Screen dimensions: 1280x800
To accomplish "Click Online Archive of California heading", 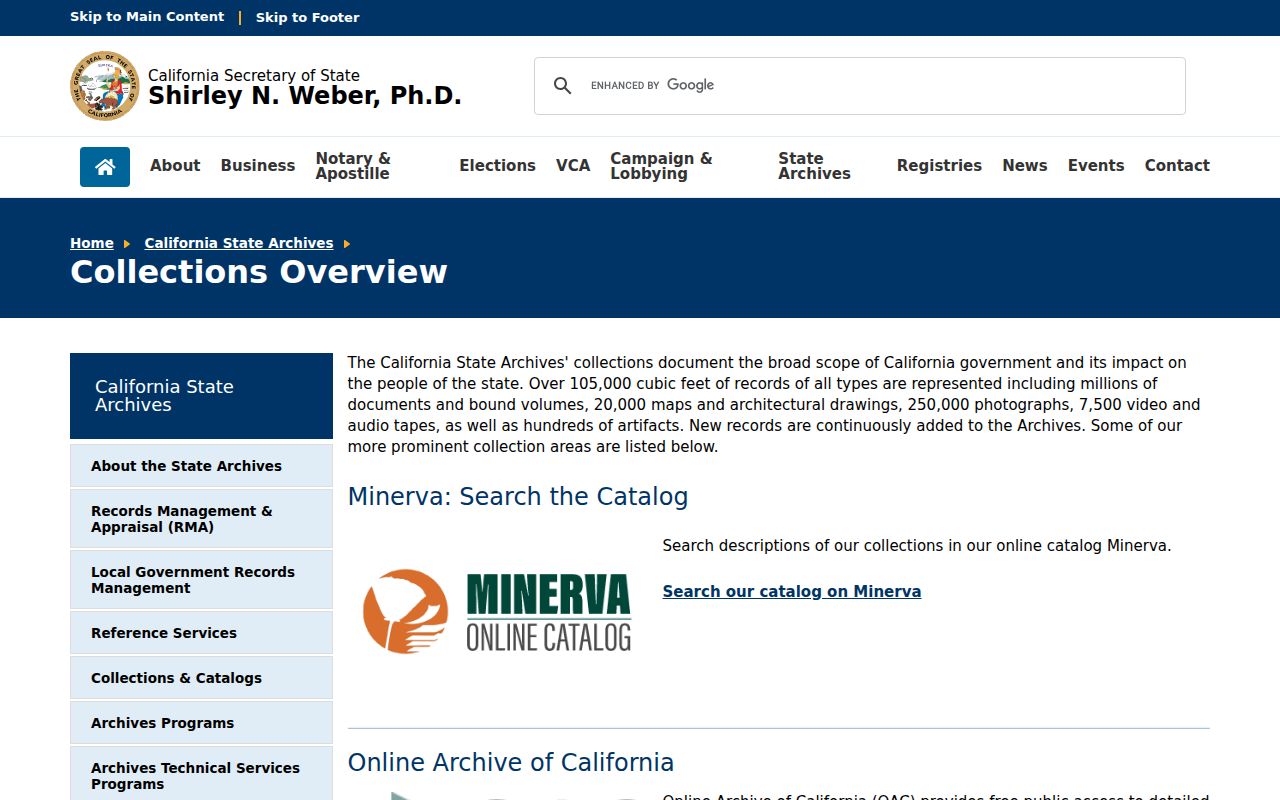I will tap(511, 763).
